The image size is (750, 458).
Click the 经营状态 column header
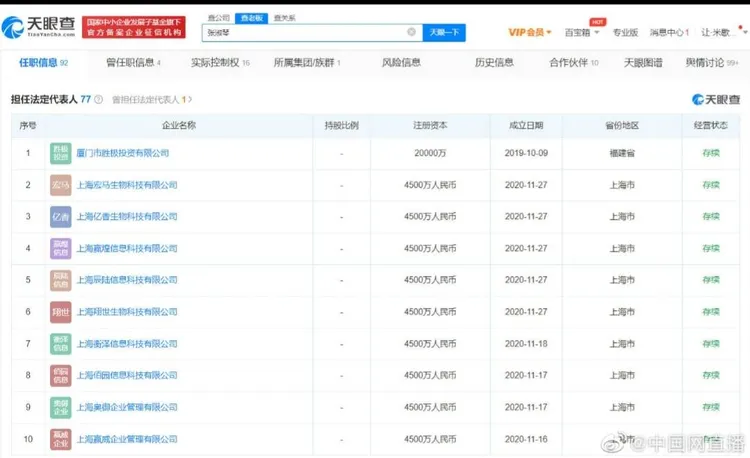coord(711,125)
